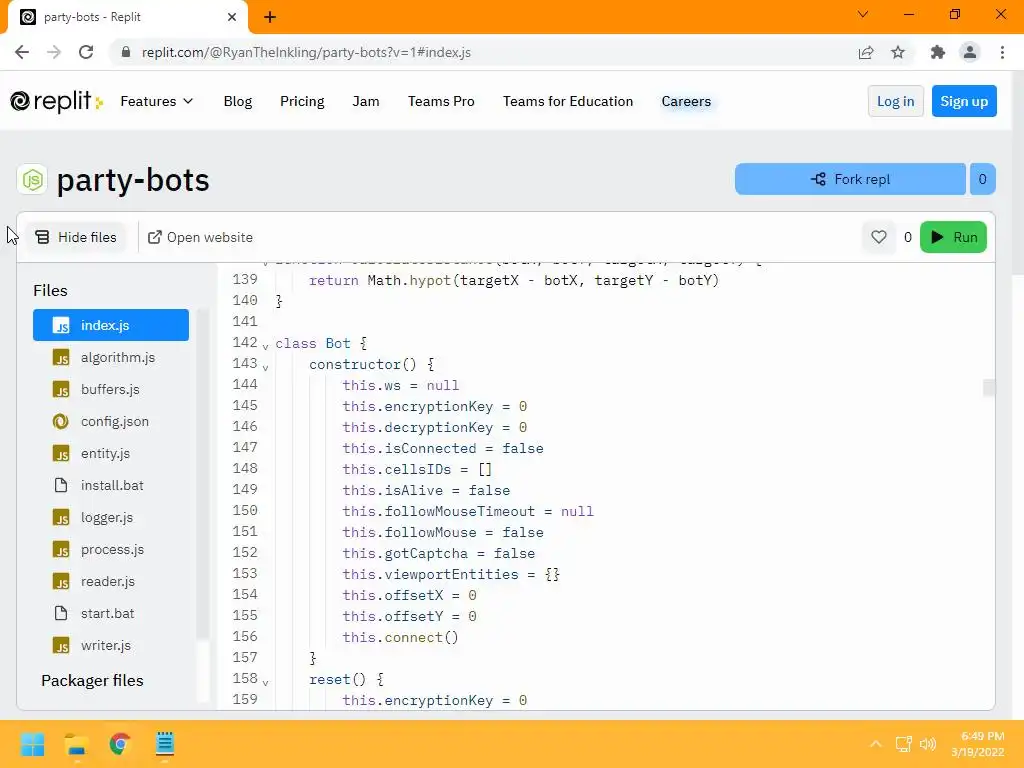
Task: Open writer.js file
Action: click(x=110, y=645)
